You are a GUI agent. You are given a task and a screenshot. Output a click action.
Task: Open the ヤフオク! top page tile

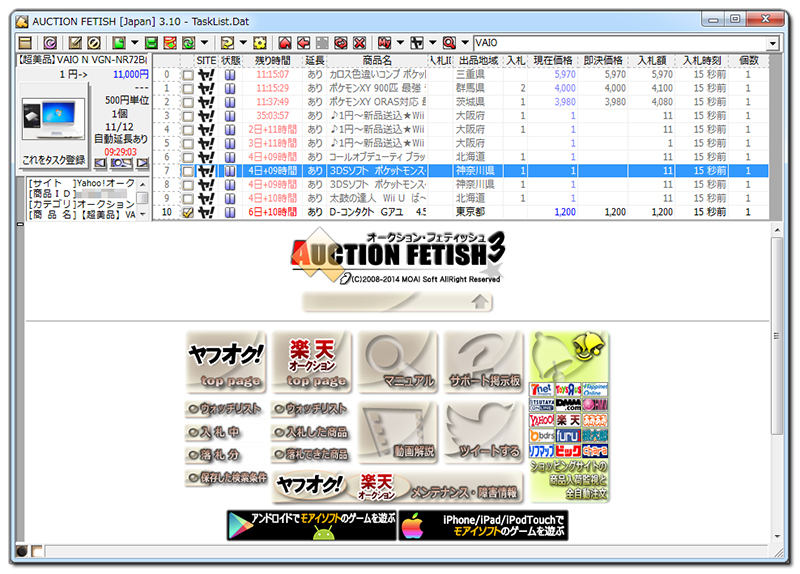click(x=225, y=361)
